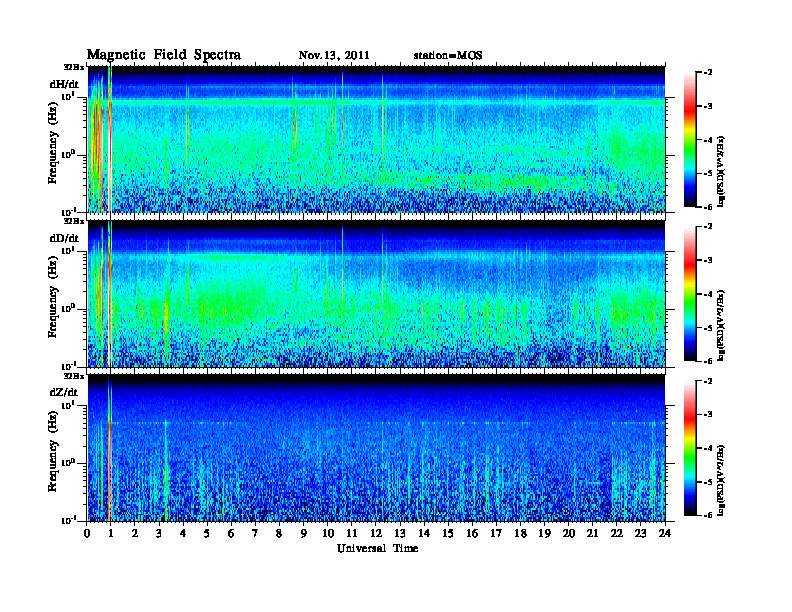
Task: Click the log(PSD) units label beside dZ/dt colorbar
Action: (x=721, y=480)
